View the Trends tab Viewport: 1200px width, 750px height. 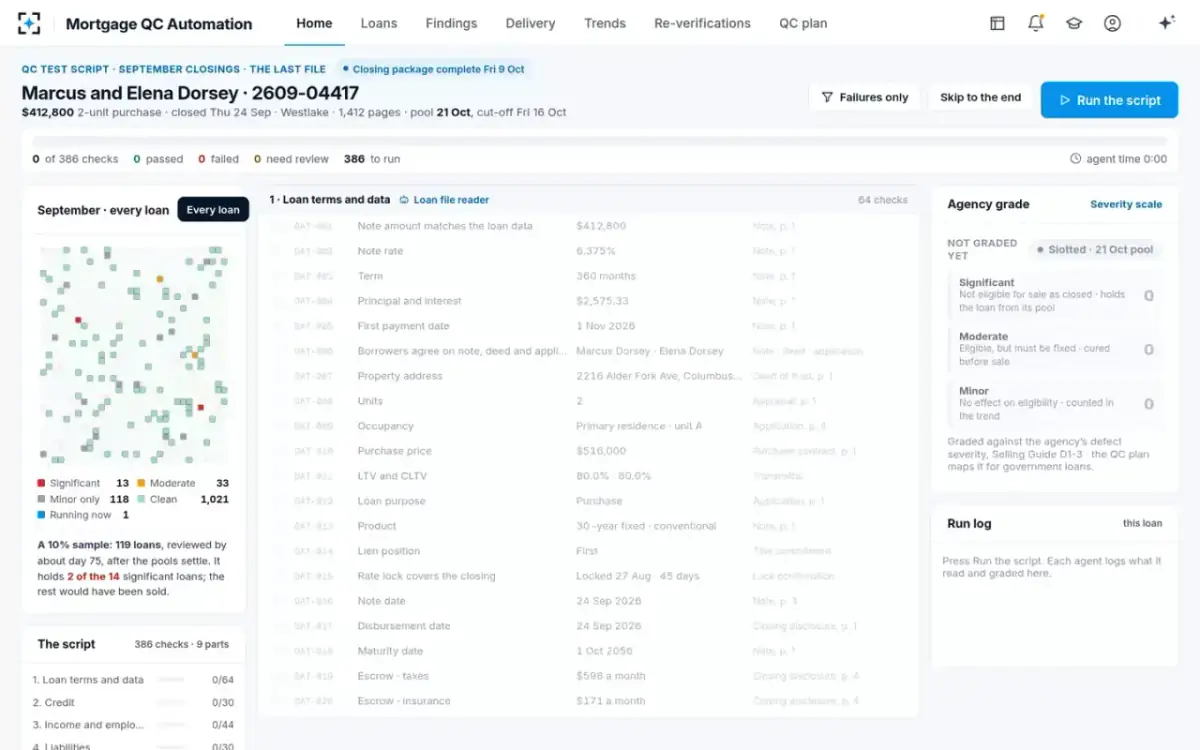pos(605,23)
